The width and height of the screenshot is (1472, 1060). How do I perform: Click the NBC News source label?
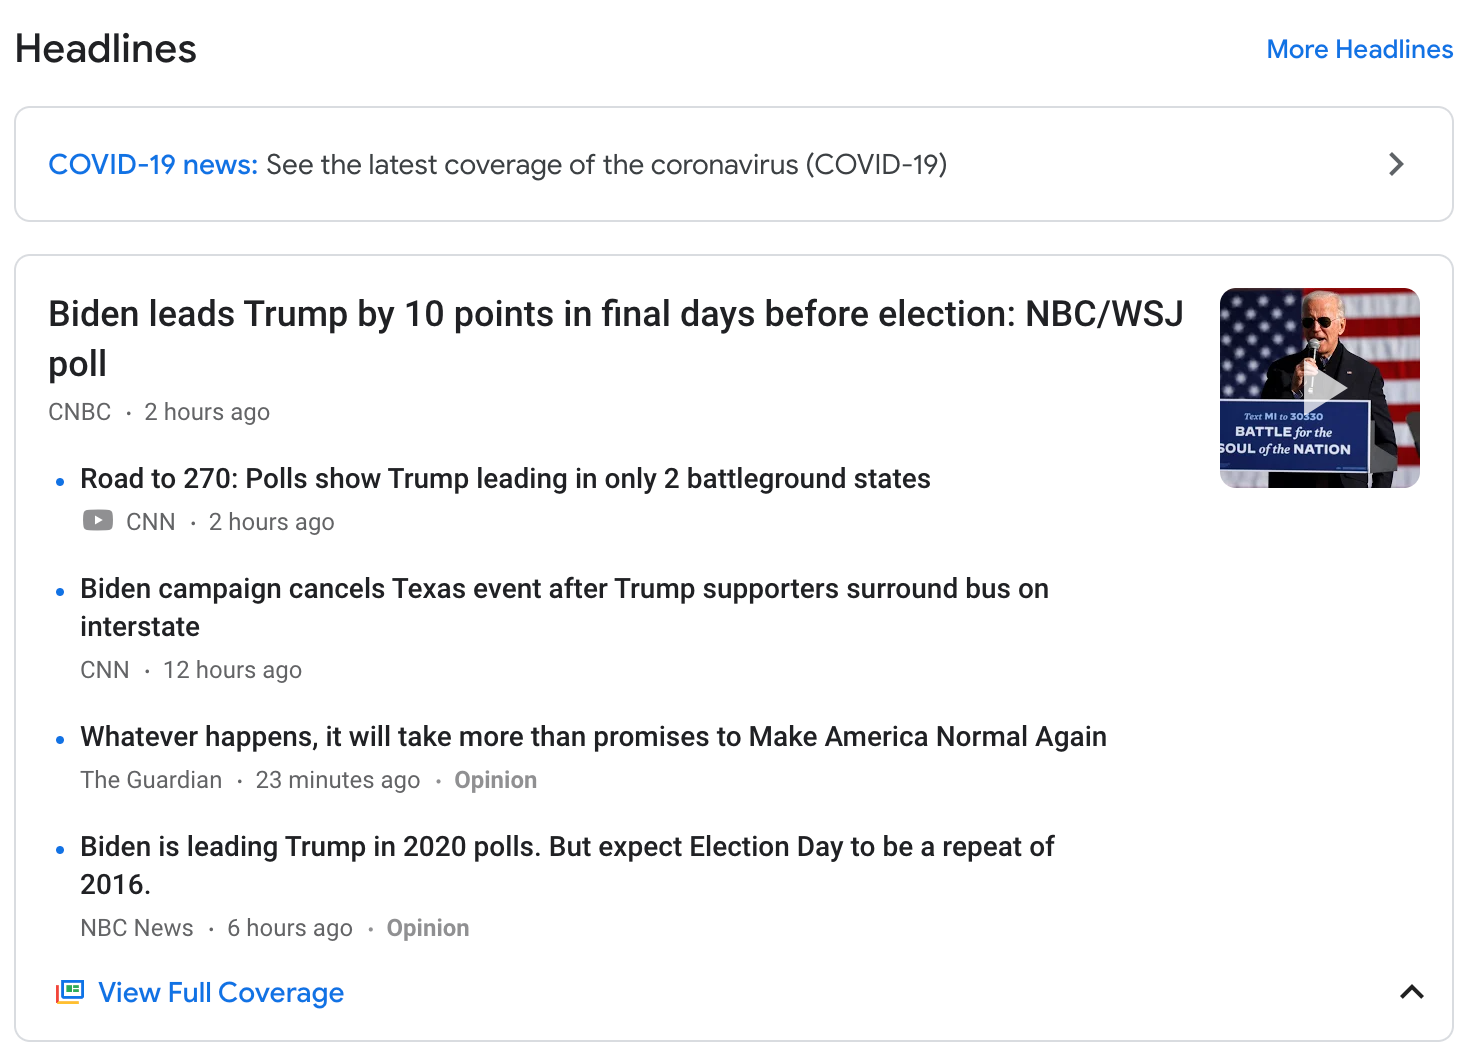(137, 928)
